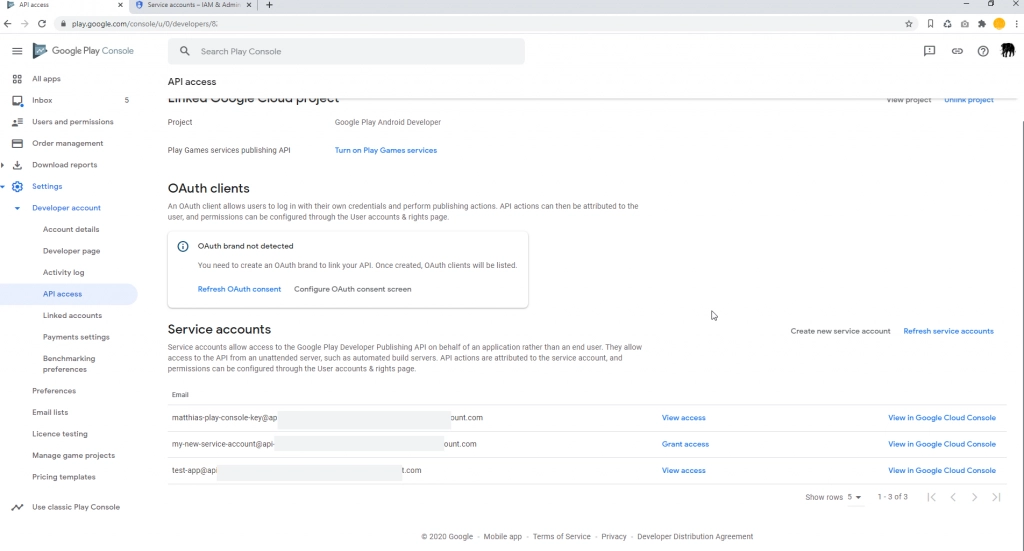Click Turn on Play Games services
Image resolution: width=1024 pixels, height=551 pixels.
(x=386, y=151)
